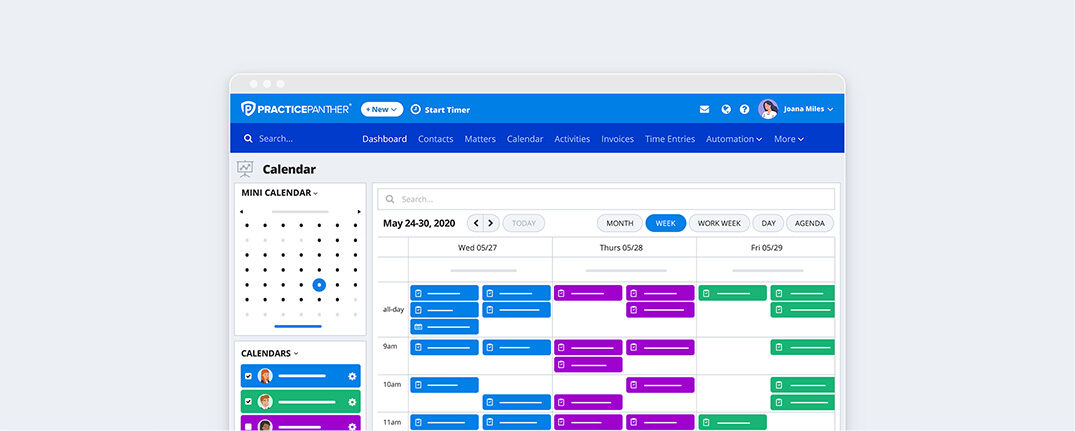Toggle the purple calendar checkbox
Screen dimensions: 1075x431
[248, 426]
